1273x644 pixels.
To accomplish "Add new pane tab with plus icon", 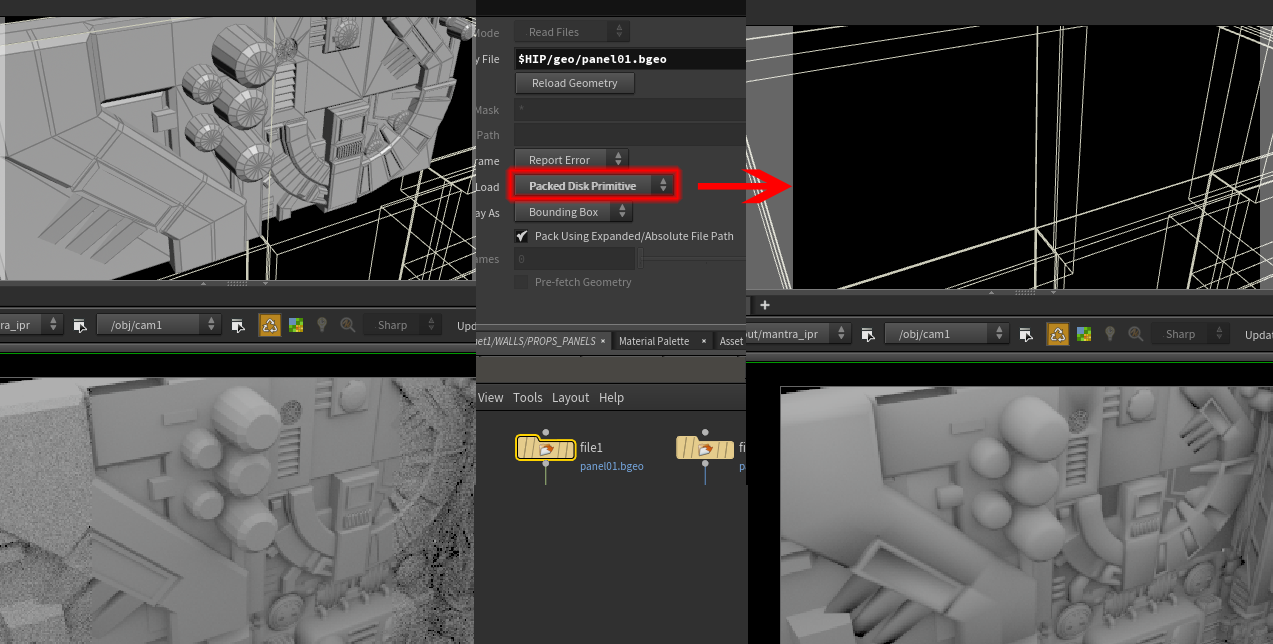I will (765, 305).
